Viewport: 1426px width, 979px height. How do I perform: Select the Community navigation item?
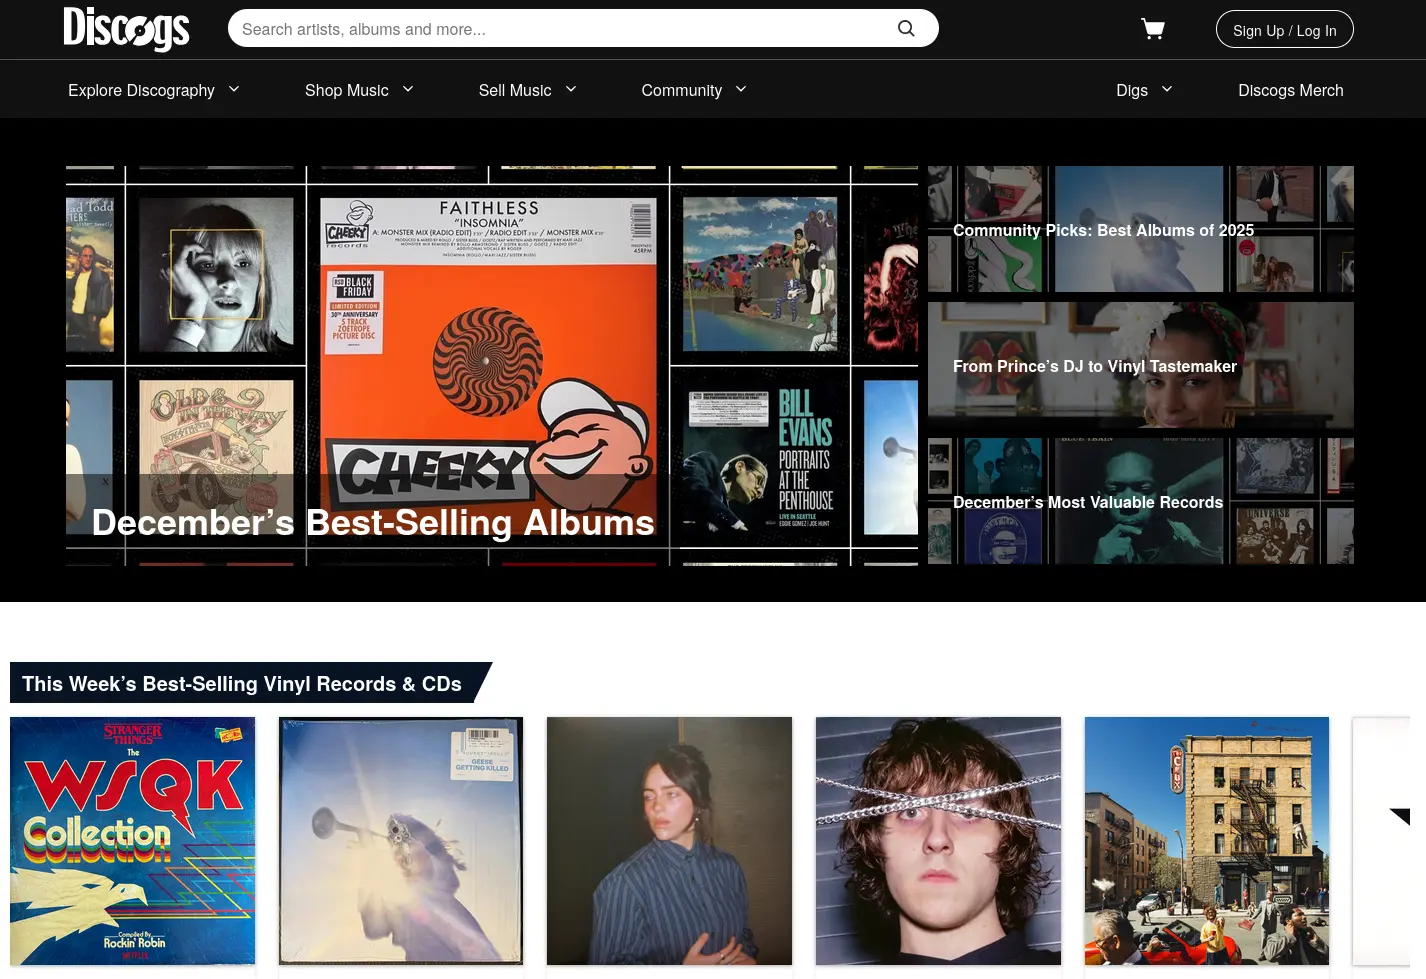681,90
